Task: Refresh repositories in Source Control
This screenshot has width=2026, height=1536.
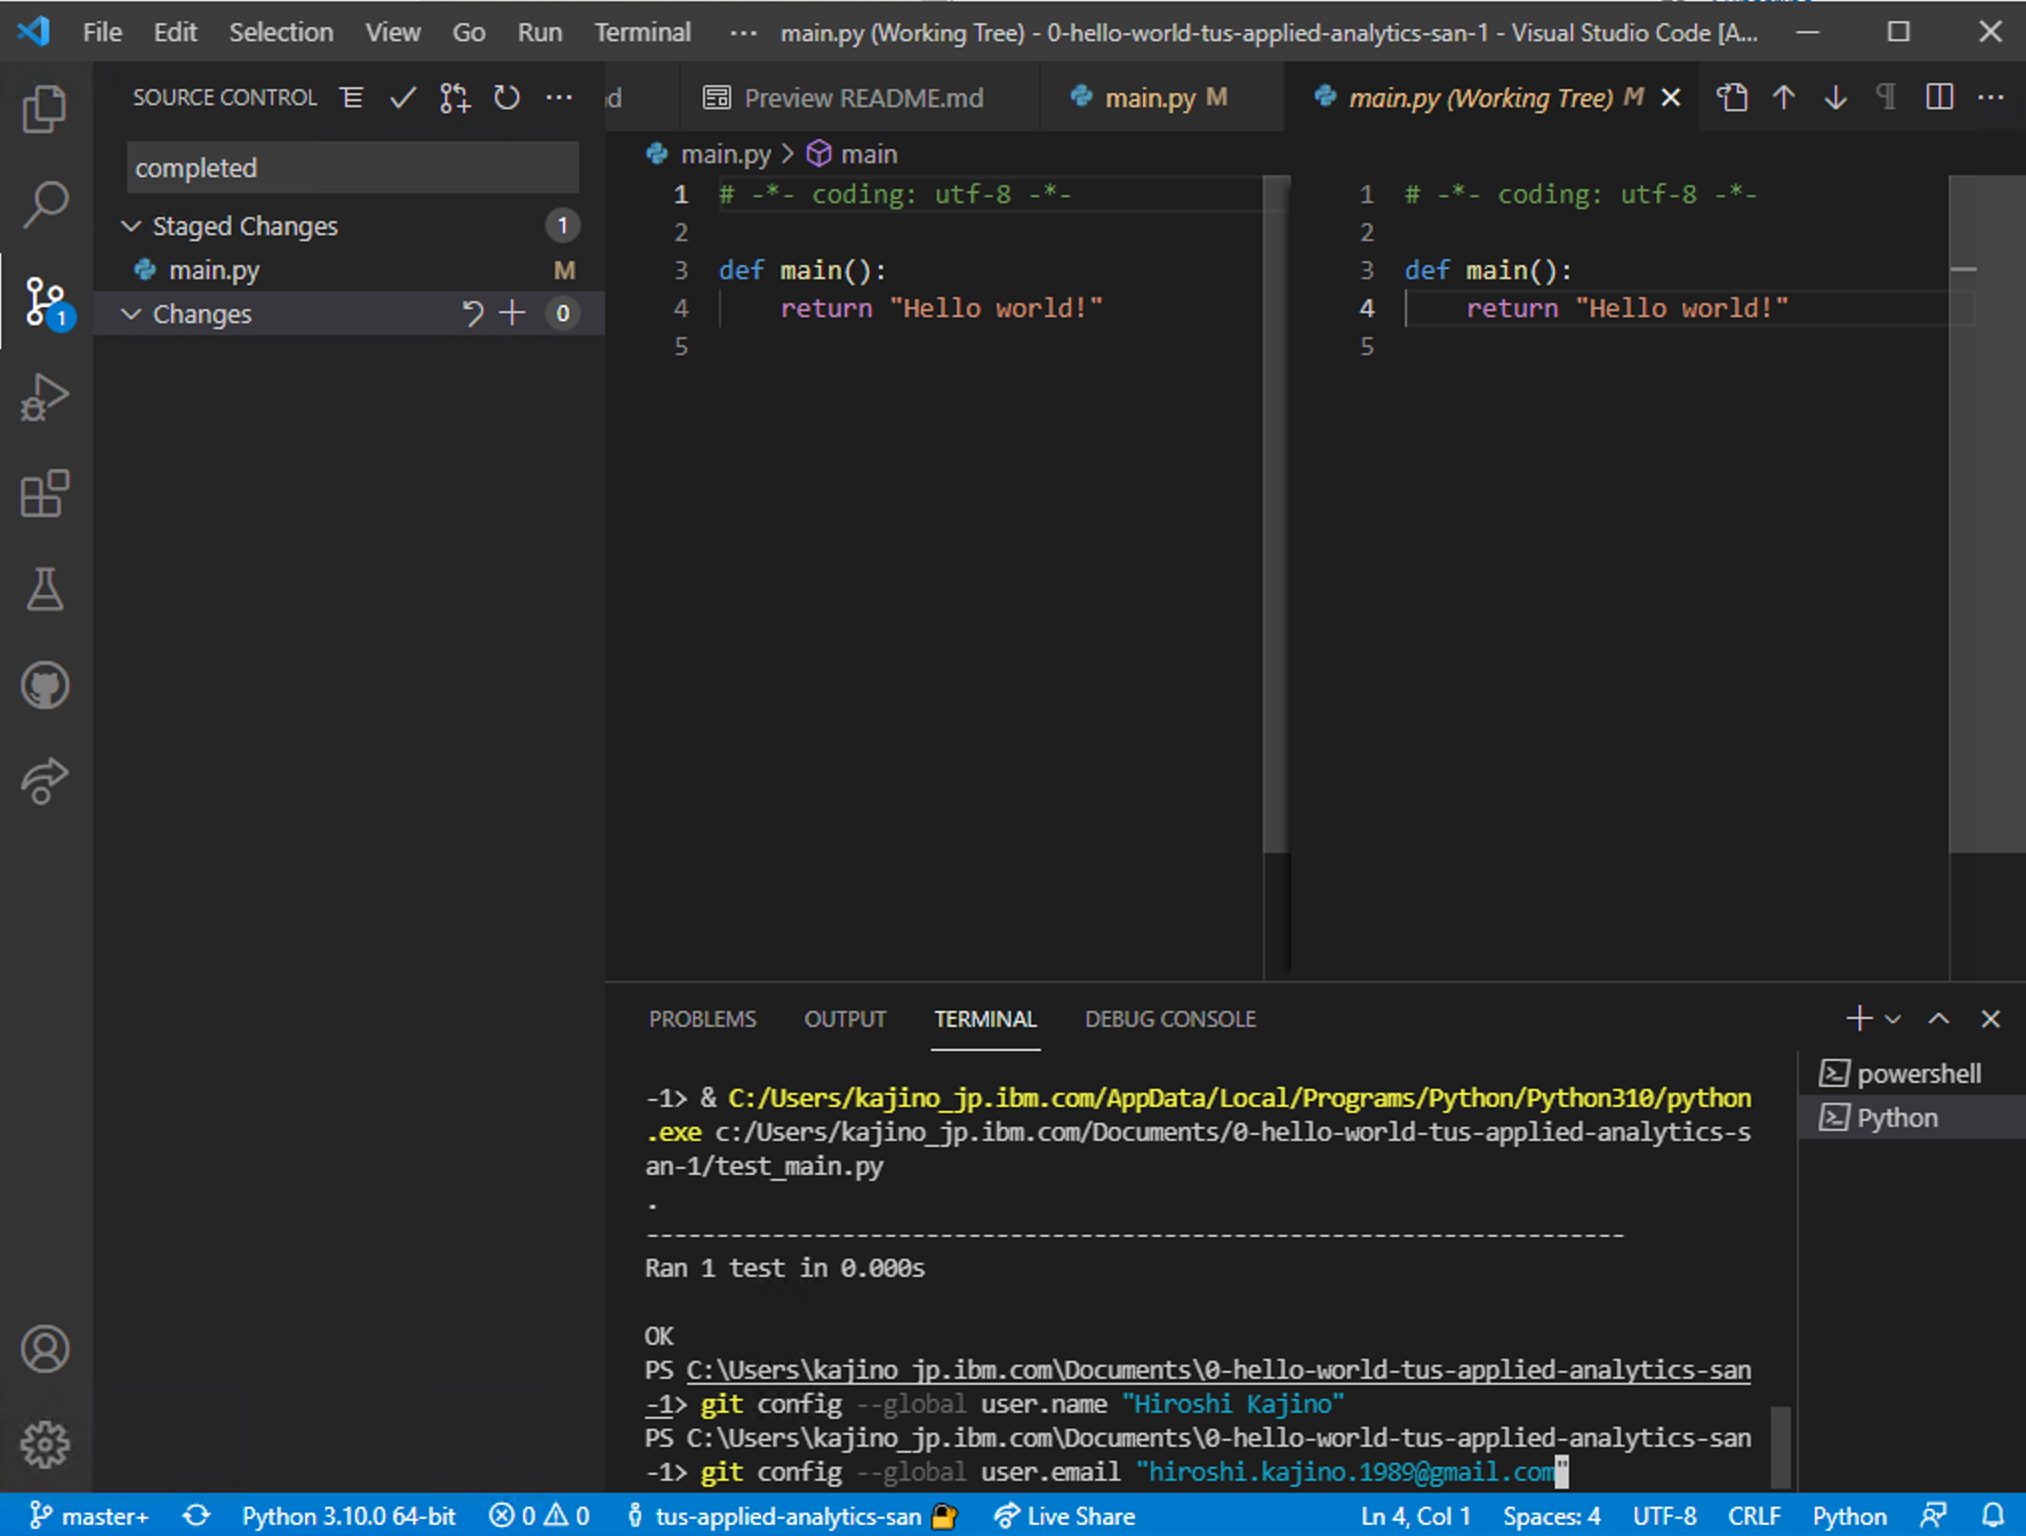Action: pos(506,97)
